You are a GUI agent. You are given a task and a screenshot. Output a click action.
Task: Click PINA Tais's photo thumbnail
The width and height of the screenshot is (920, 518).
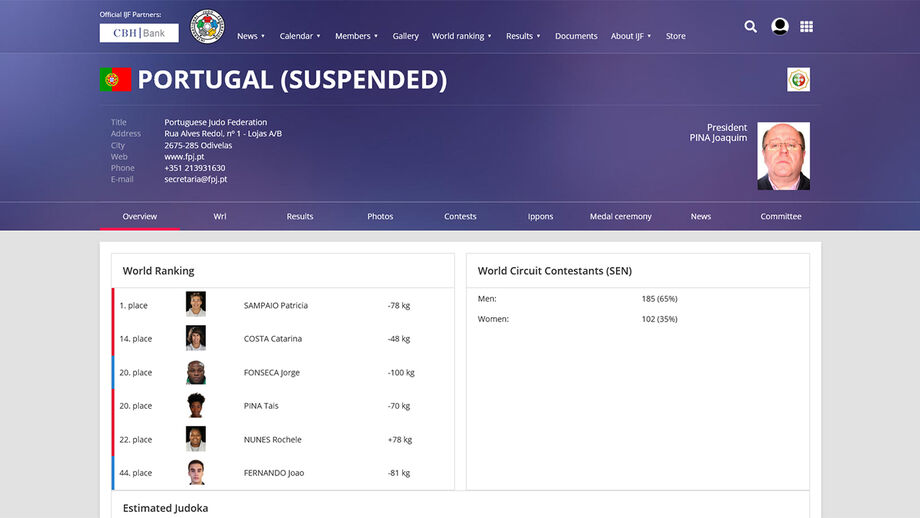coord(196,405)
